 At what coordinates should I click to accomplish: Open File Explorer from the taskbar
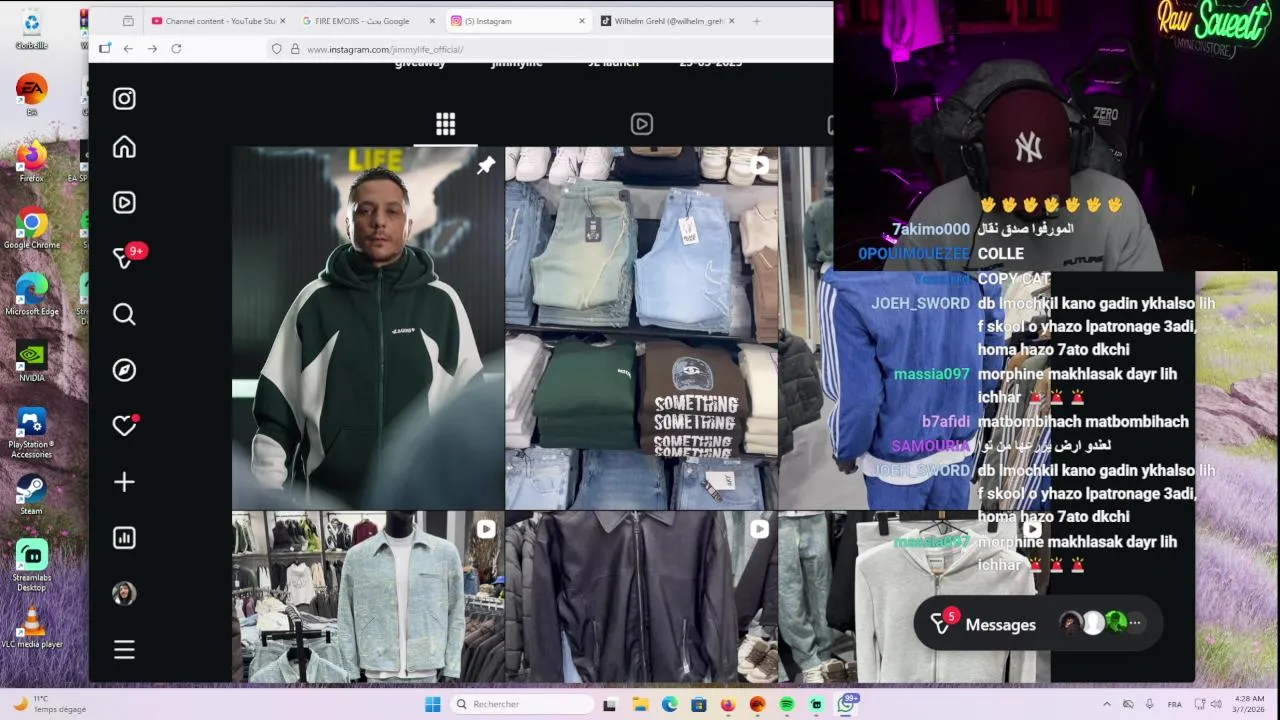point(640,704)
